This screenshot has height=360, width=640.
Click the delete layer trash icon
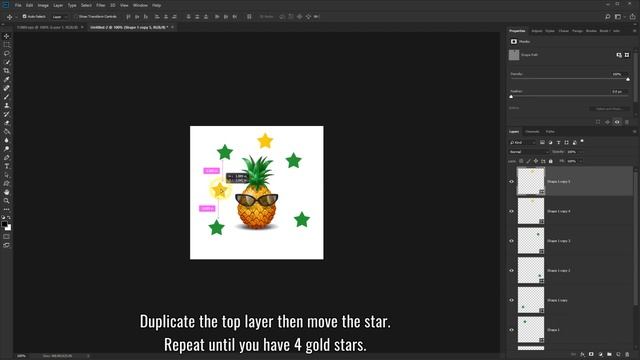coord(627,354)
